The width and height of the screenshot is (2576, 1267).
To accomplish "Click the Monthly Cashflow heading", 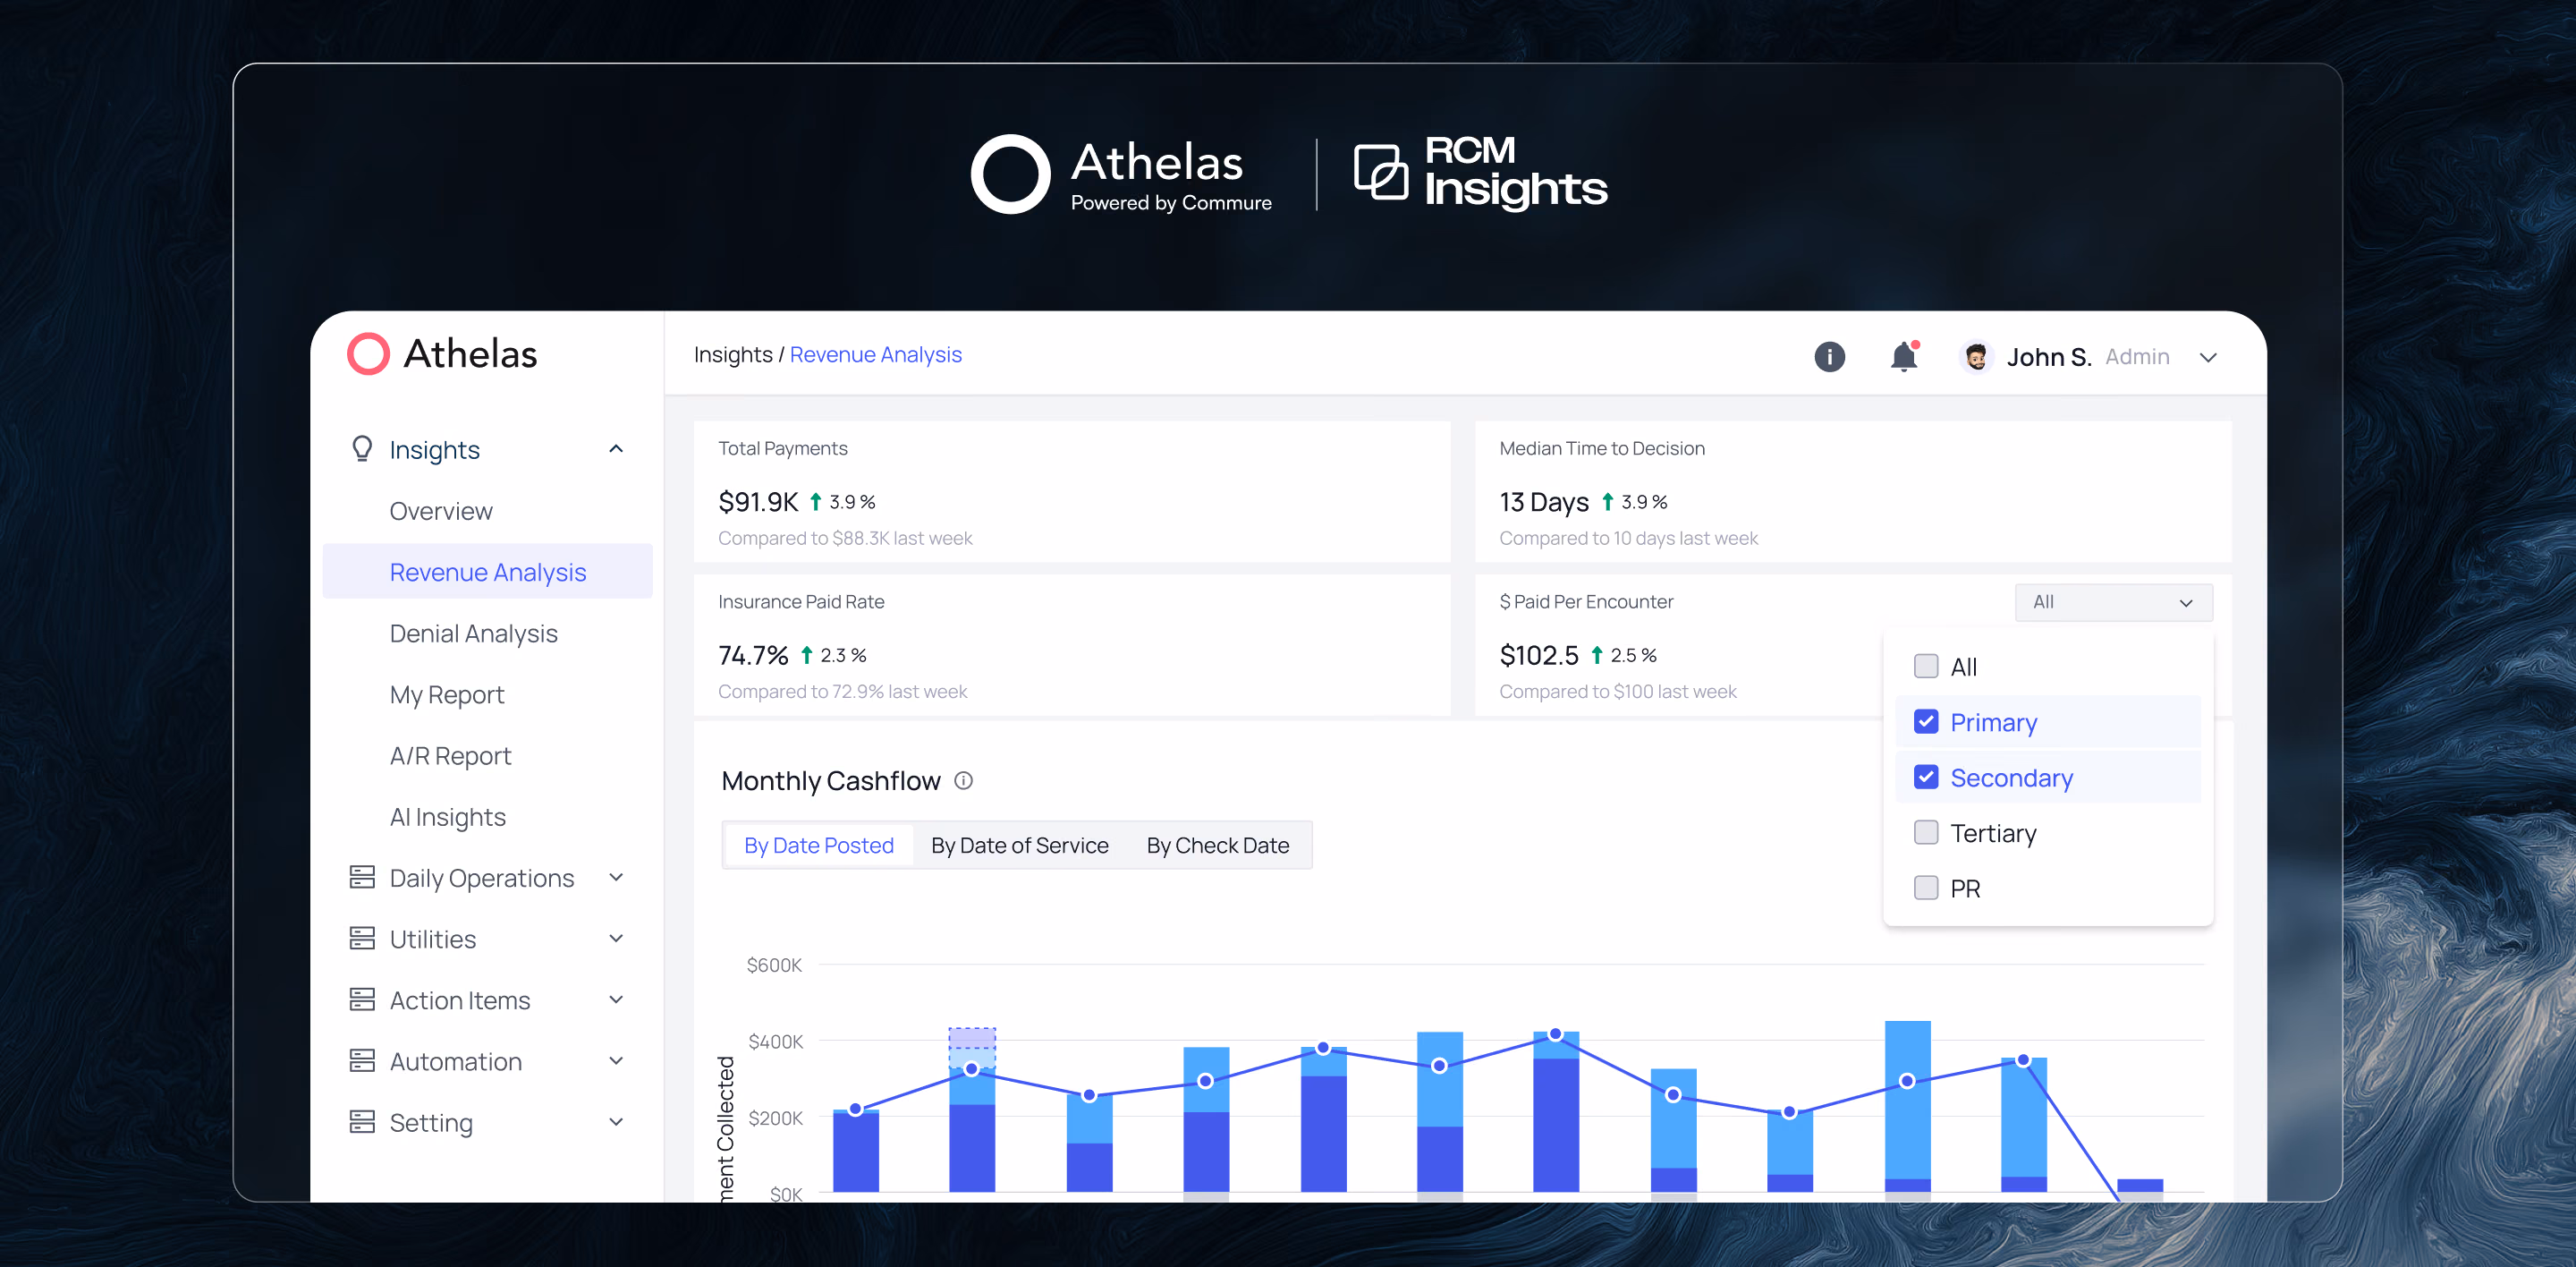I will pos(830,781).
